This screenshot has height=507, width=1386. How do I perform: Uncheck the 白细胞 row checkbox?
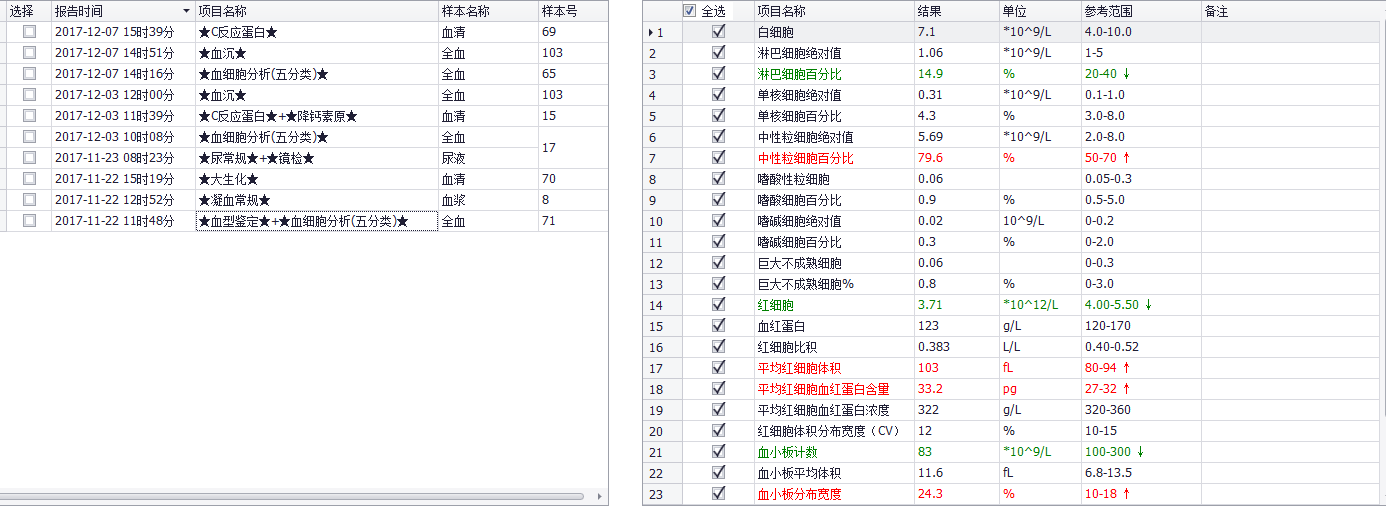point(718,32)
